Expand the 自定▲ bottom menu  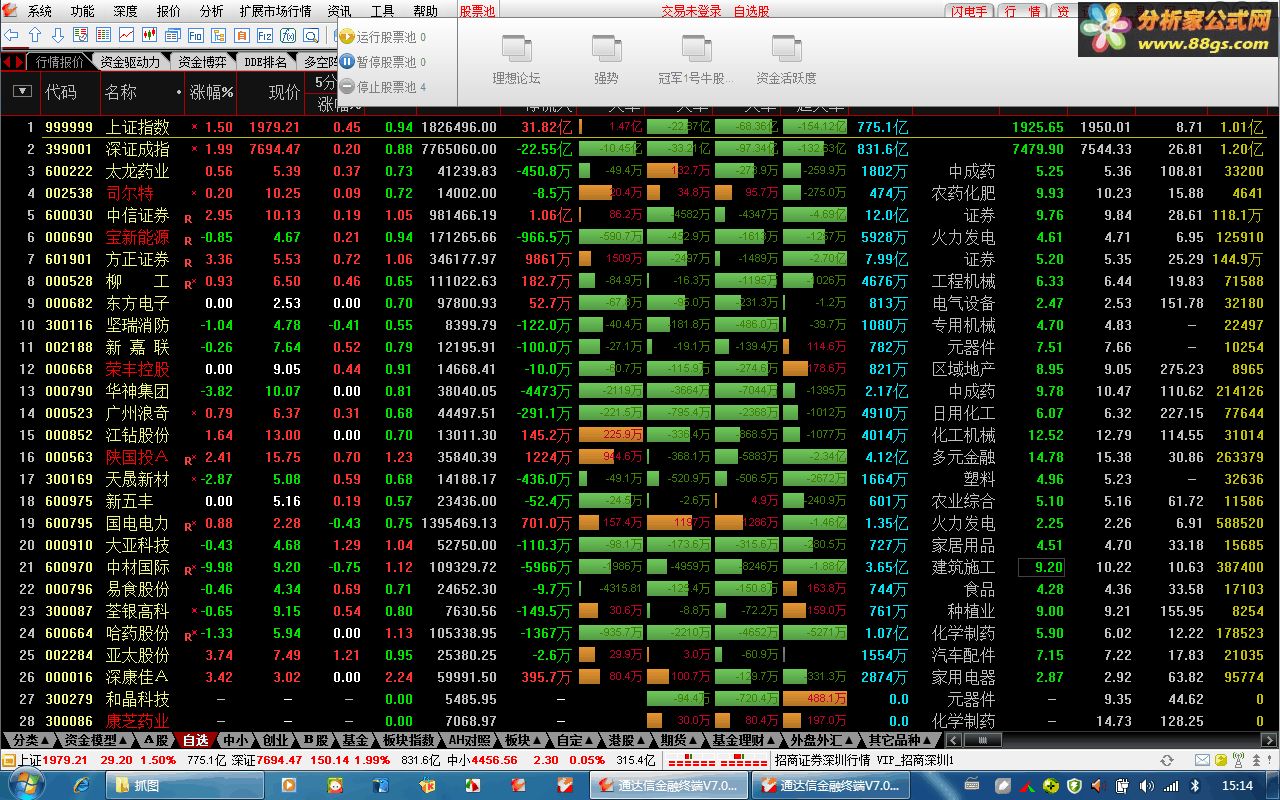click(x=575, y=740)
